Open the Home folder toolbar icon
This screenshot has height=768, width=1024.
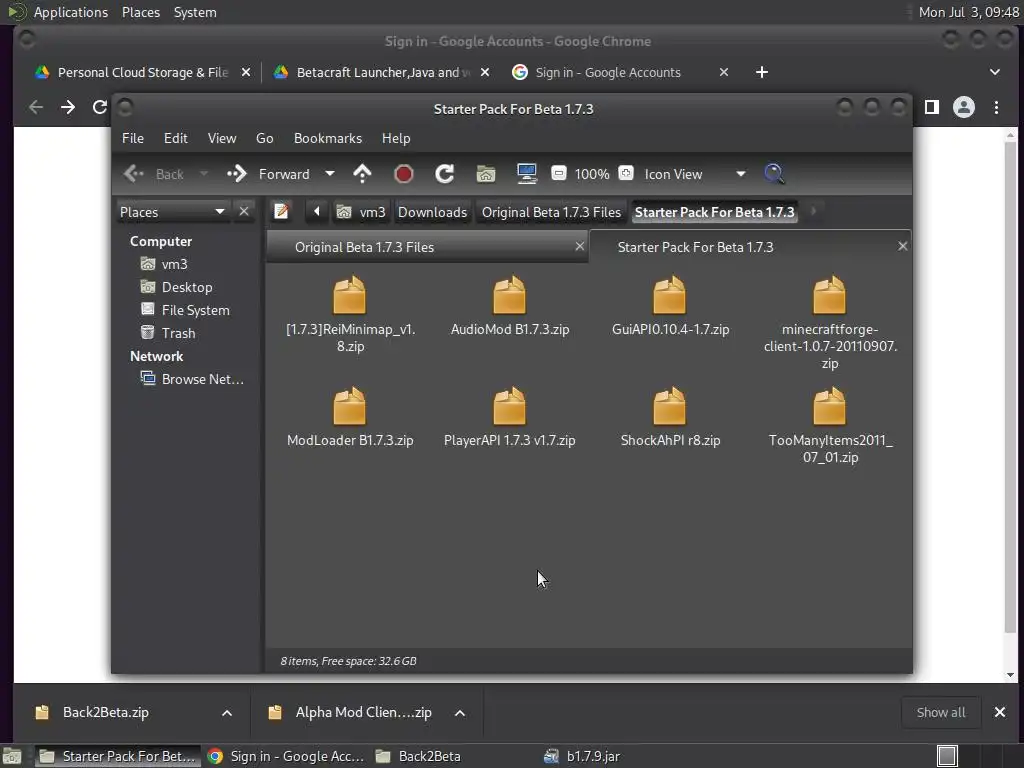[486, 174]
